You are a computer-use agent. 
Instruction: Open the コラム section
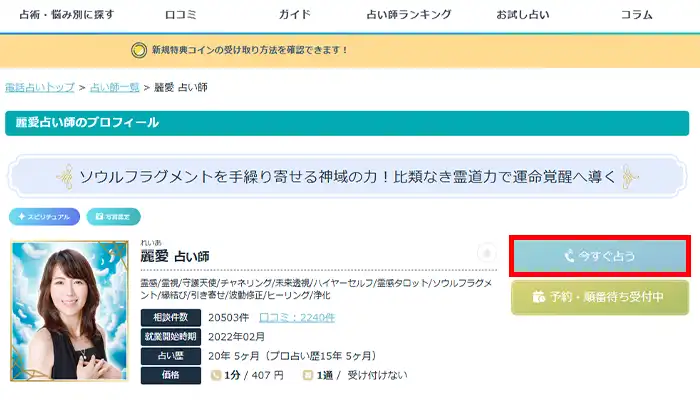pos(636,15)
